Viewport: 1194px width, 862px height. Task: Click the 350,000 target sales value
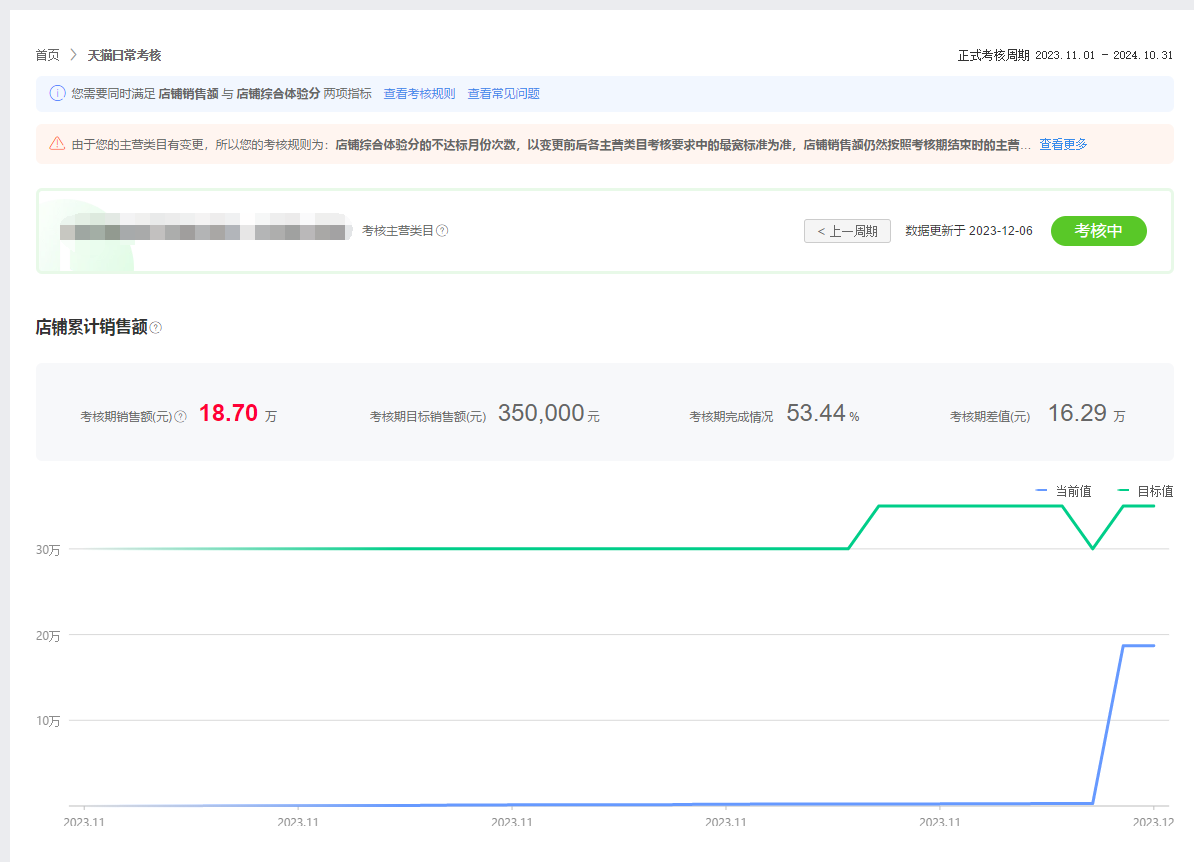(x=541, y=413)
